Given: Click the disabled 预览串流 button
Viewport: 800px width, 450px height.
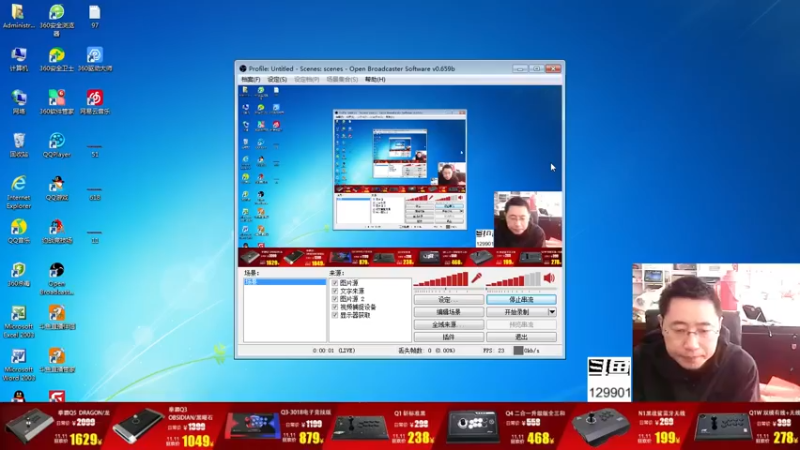Looking at the screenshot, I should click(x=521, y=324).
